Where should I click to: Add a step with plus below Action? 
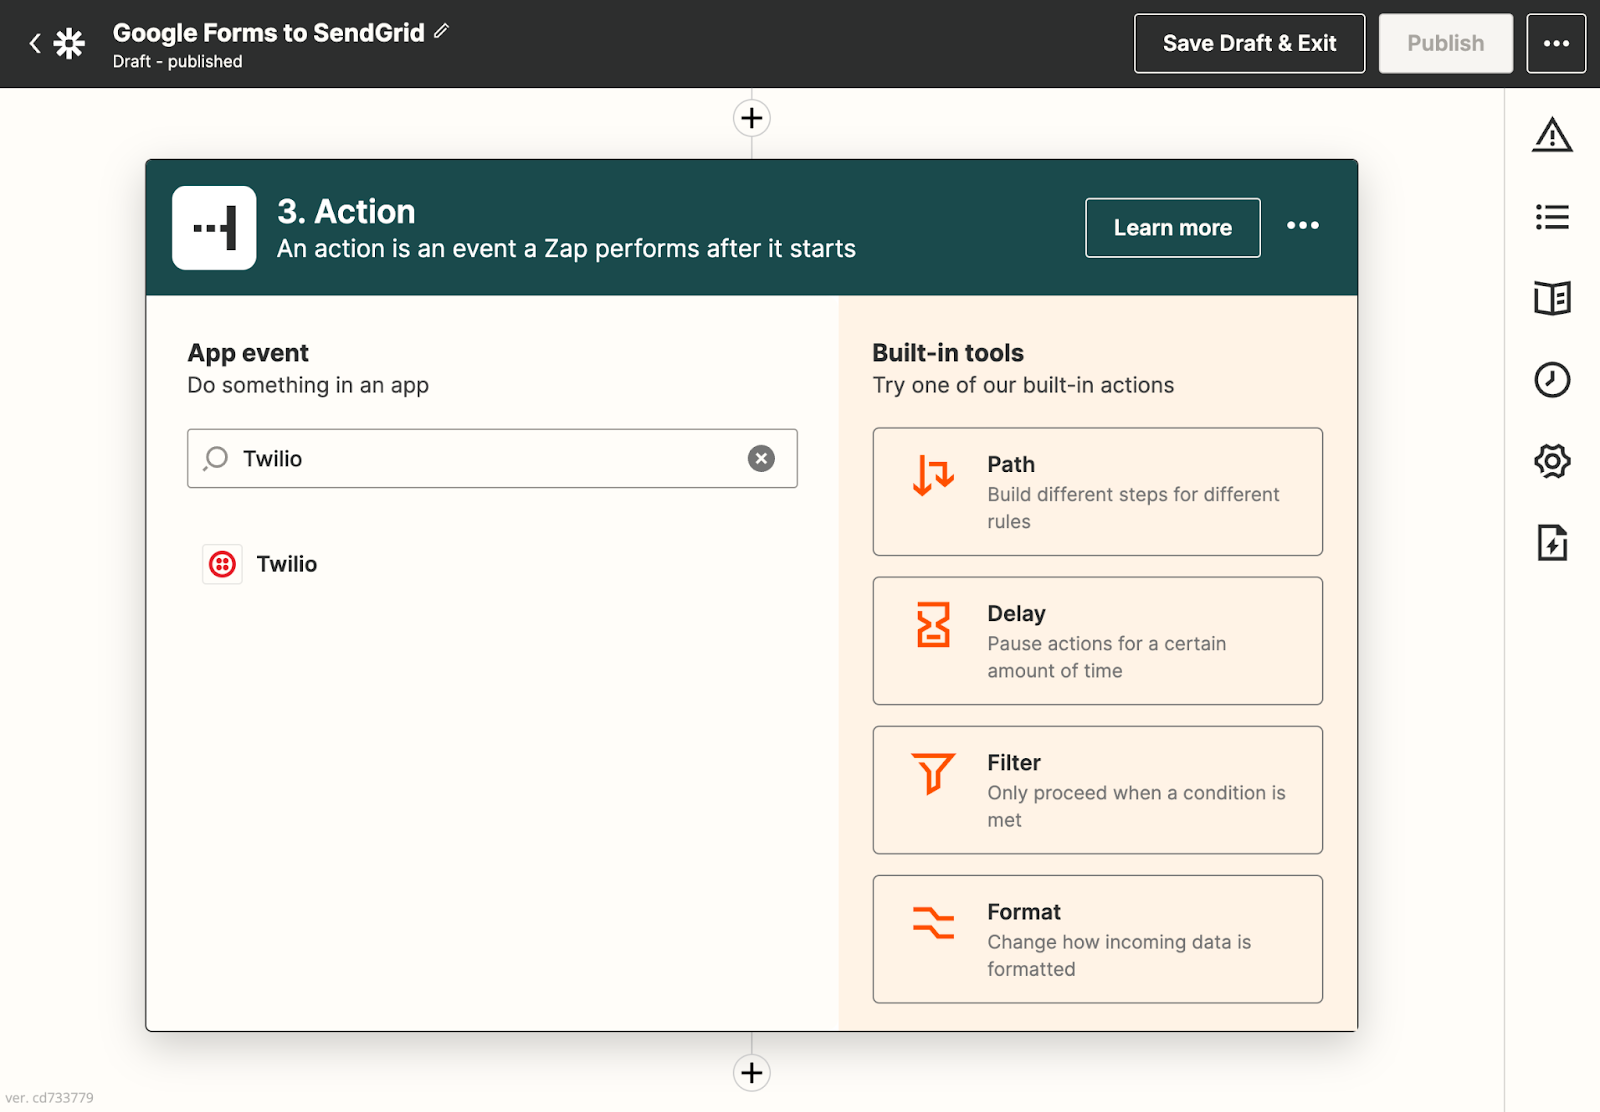(752, 1073)
